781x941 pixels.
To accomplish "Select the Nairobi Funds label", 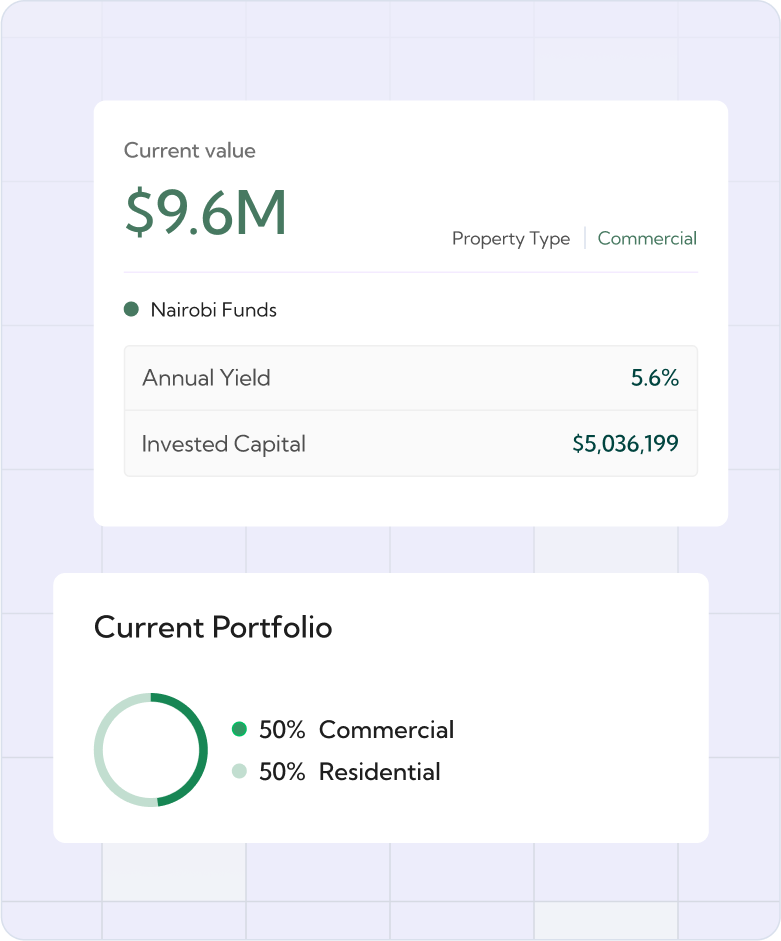I will [x=213, y=310].
